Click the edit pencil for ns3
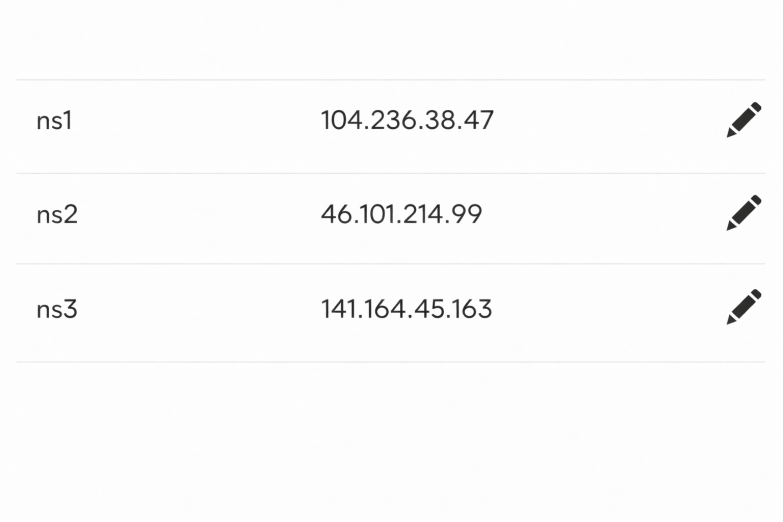 [743, 308]
